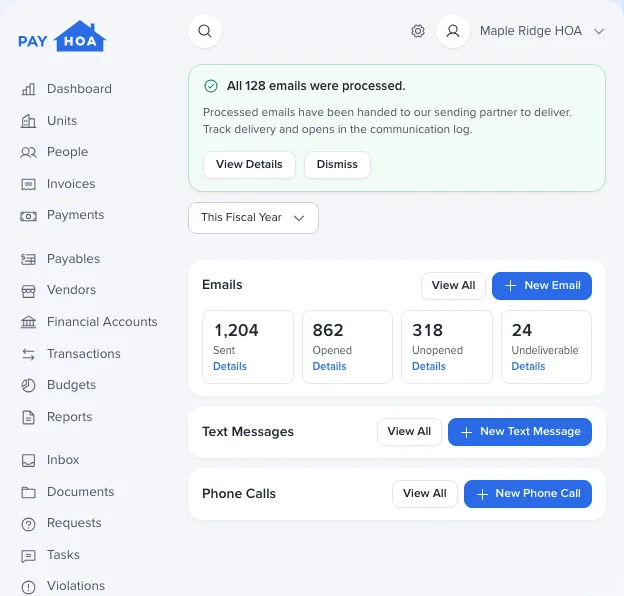Navigate to Transactions
Image resolution: width=624 pixels, height=596 pixels.
84,354
